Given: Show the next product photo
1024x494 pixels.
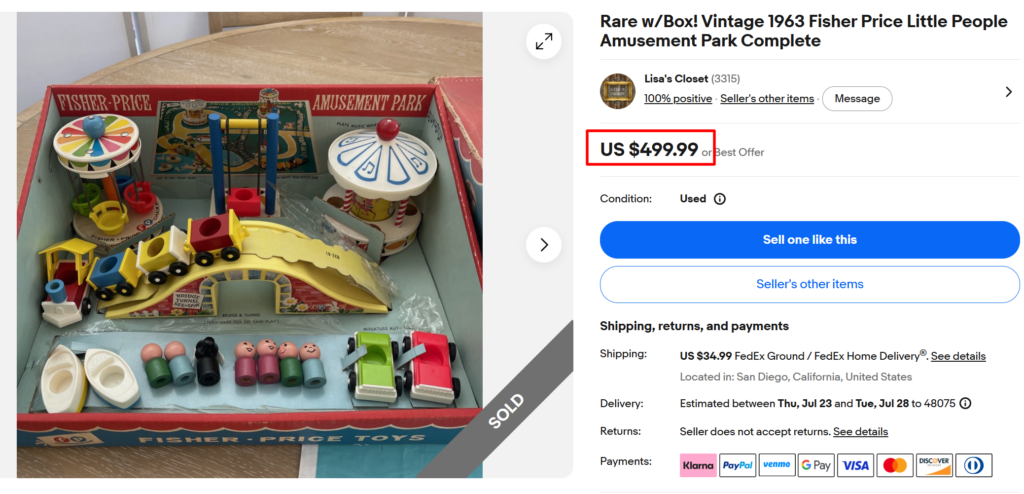Looking at the screenshot, I should [x=543, y=245].
